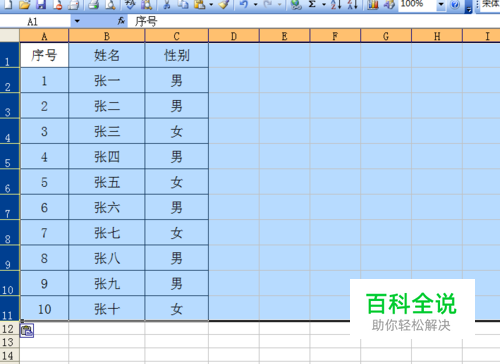This screenshot has width=500, height=364.
Task: Click the formula bar showing 序号
Action: click(313, 22)
